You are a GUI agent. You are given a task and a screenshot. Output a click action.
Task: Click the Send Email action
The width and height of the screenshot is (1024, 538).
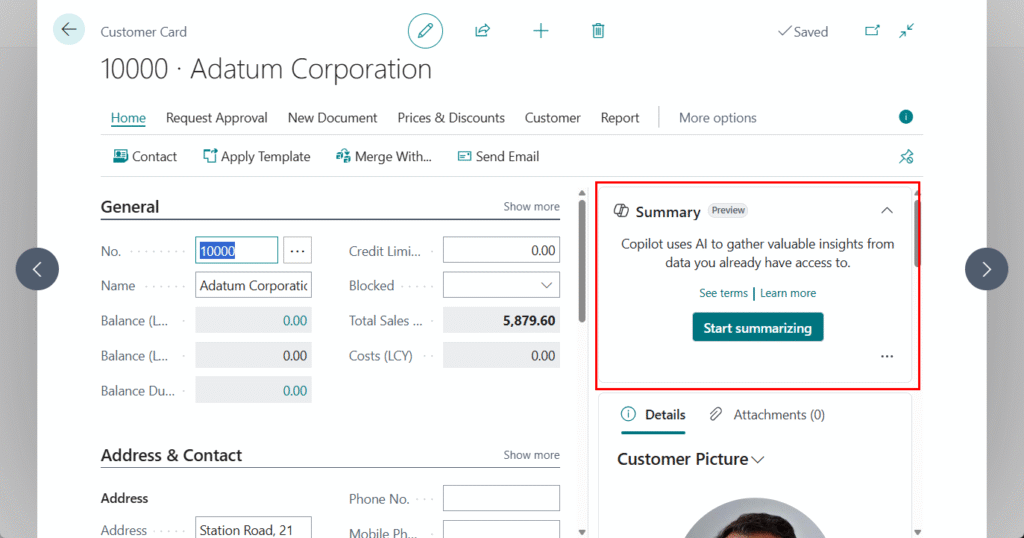point(498,157)
